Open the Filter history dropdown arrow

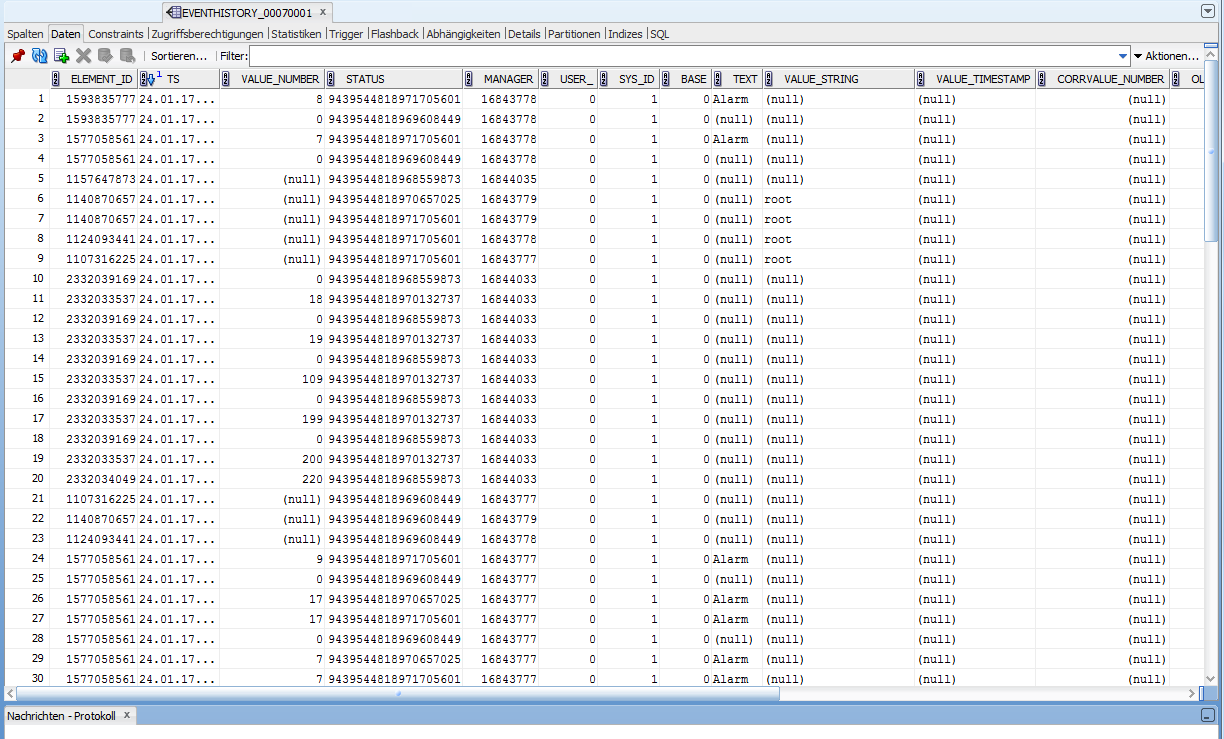point(1122,56)
